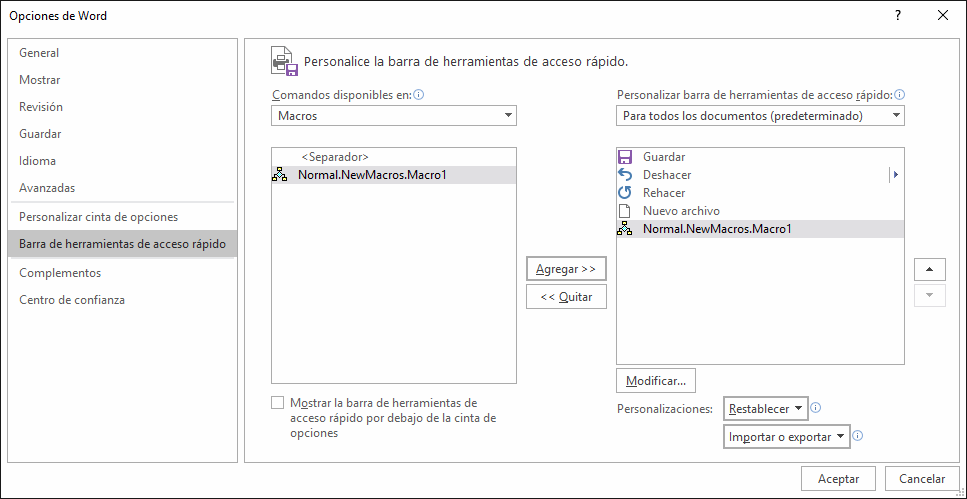Select the Guardar row in toolbar list

[760, 157]
